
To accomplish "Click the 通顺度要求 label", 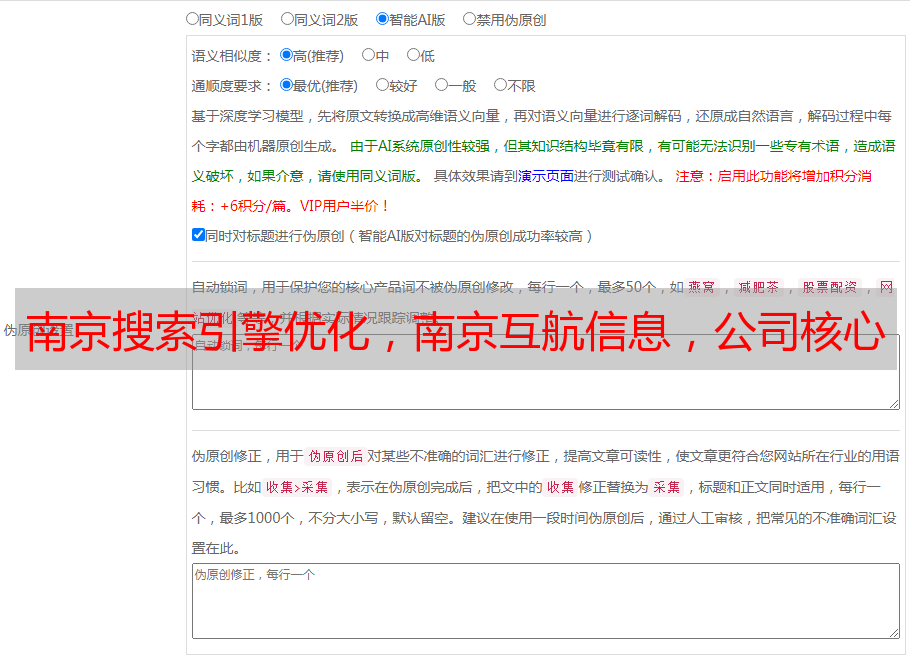I will click(x=231, y=87).
